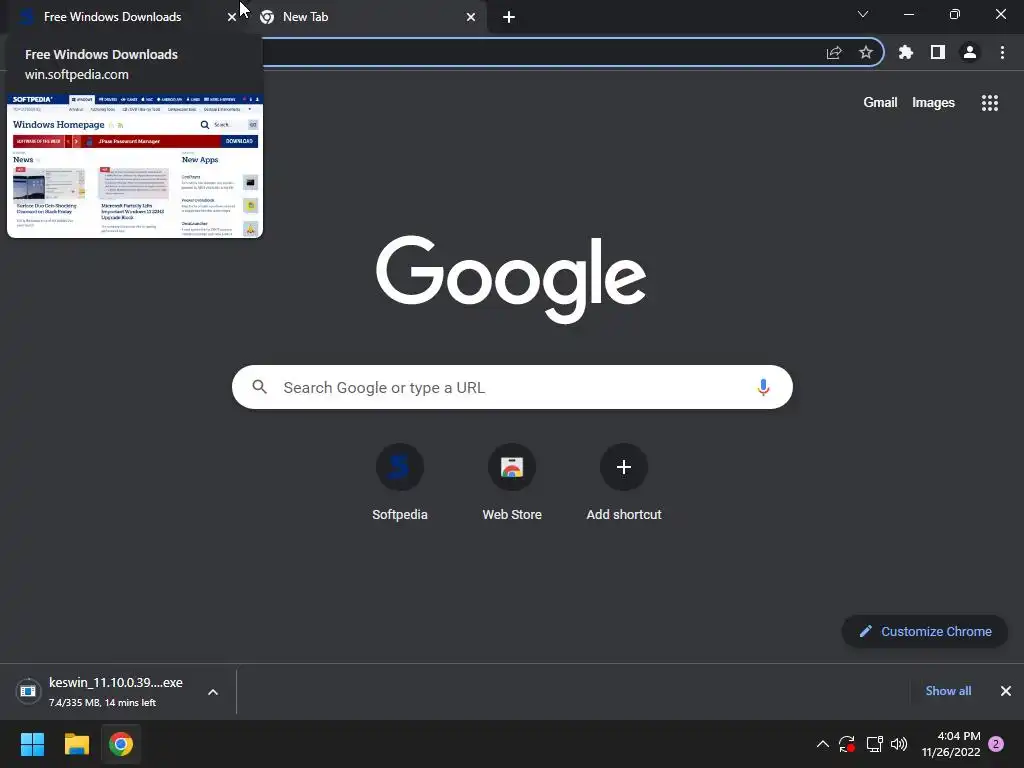1024x768 pixels.
Task: Open a new tab with plus button
Action: click(509, 17)
